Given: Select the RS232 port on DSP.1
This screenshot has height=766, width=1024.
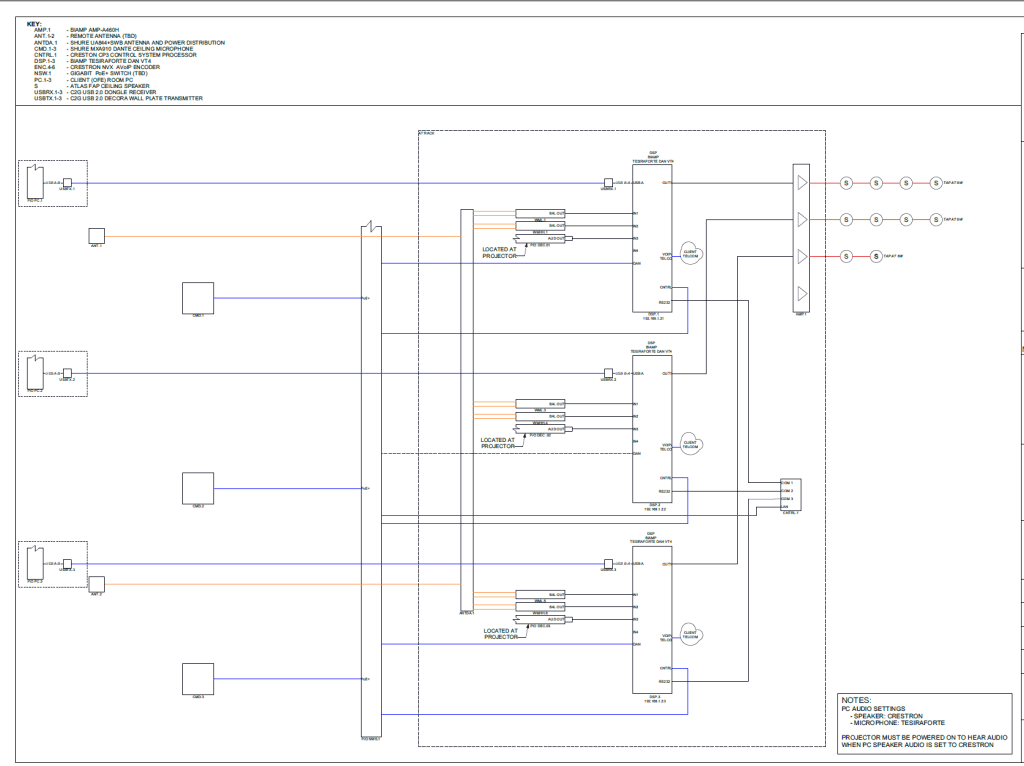Looking at the screenshot, I should [x=664, y=302].
